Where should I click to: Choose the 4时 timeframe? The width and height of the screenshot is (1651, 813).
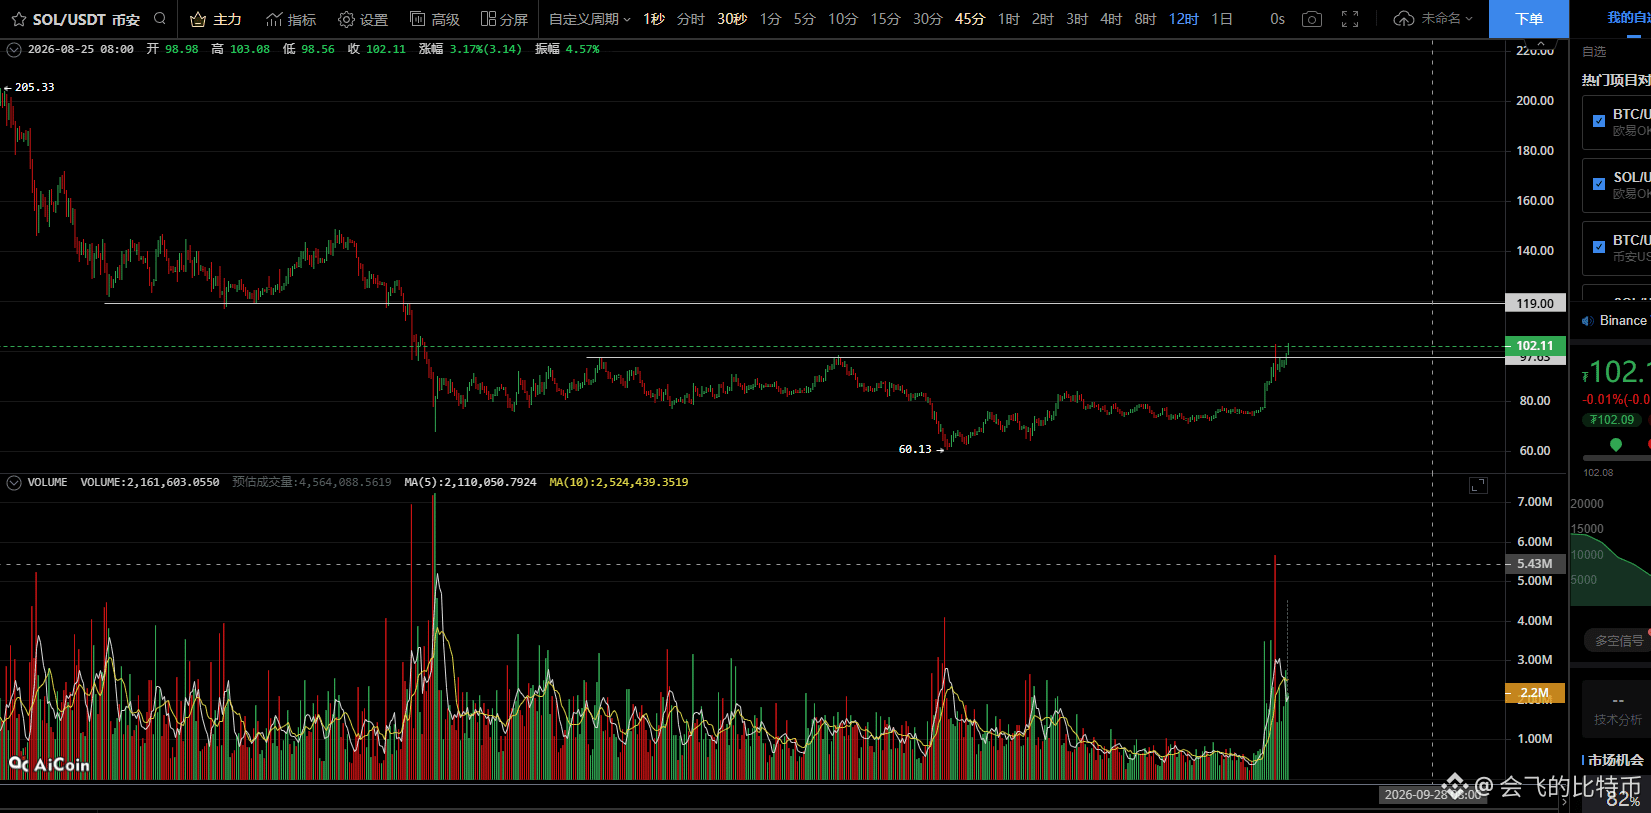click(1111, 19)
